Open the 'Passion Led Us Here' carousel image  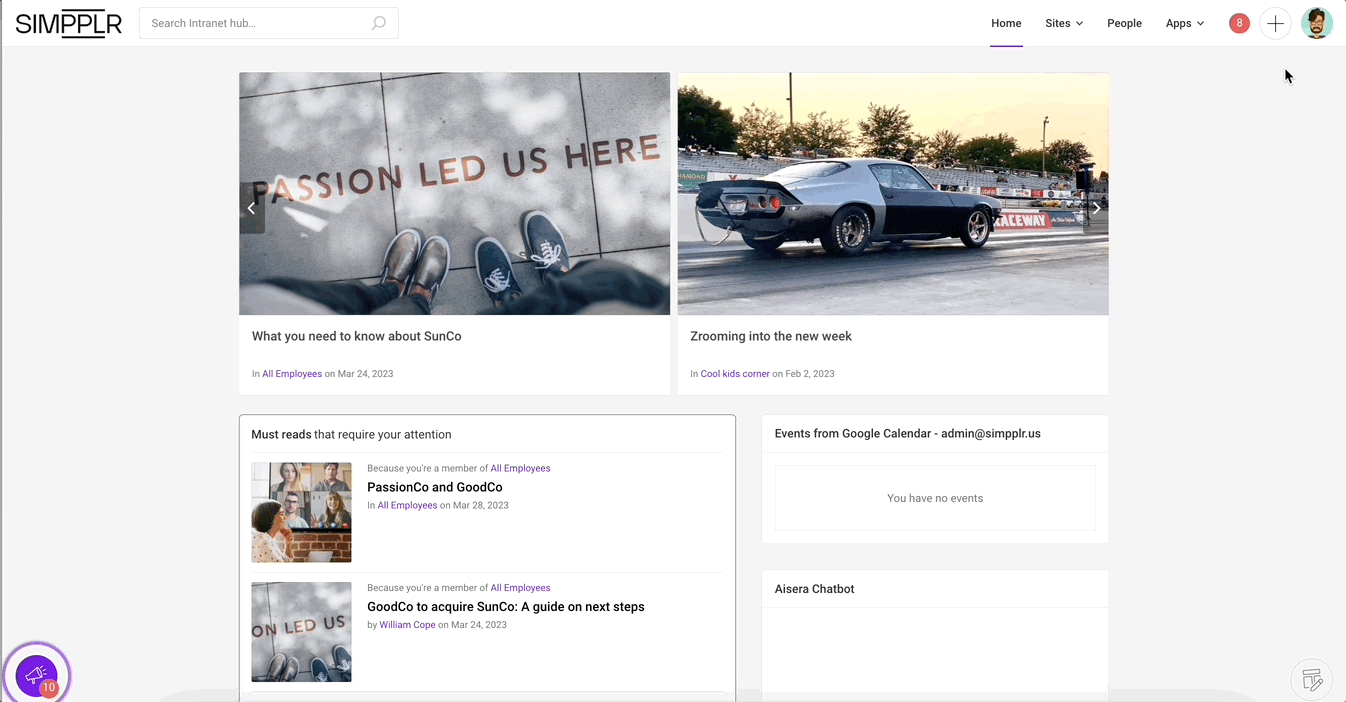454,193
